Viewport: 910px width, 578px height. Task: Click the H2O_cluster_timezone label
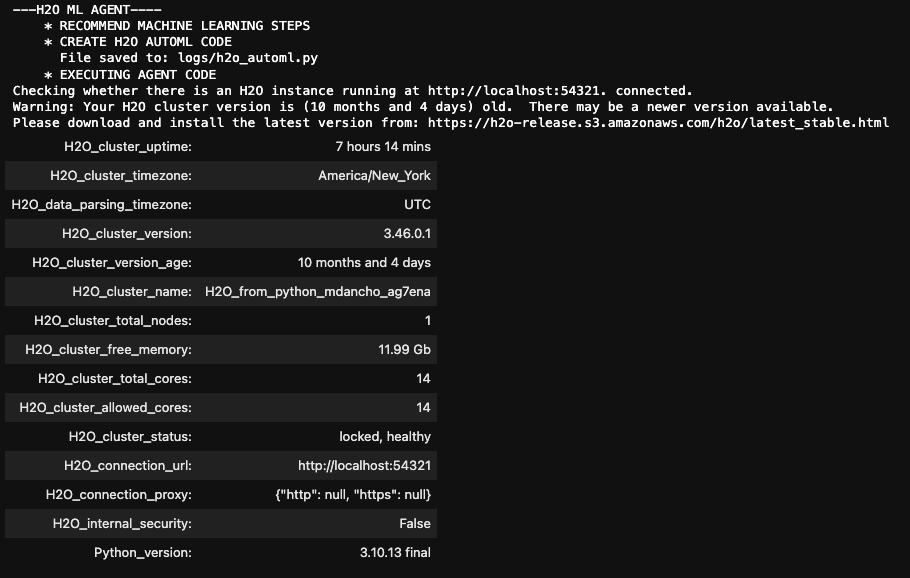(x=121, y=176)
